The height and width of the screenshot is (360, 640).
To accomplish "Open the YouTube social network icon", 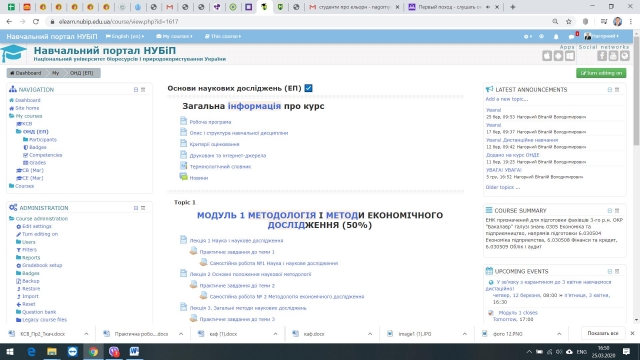I will click(x=613, y=56).
